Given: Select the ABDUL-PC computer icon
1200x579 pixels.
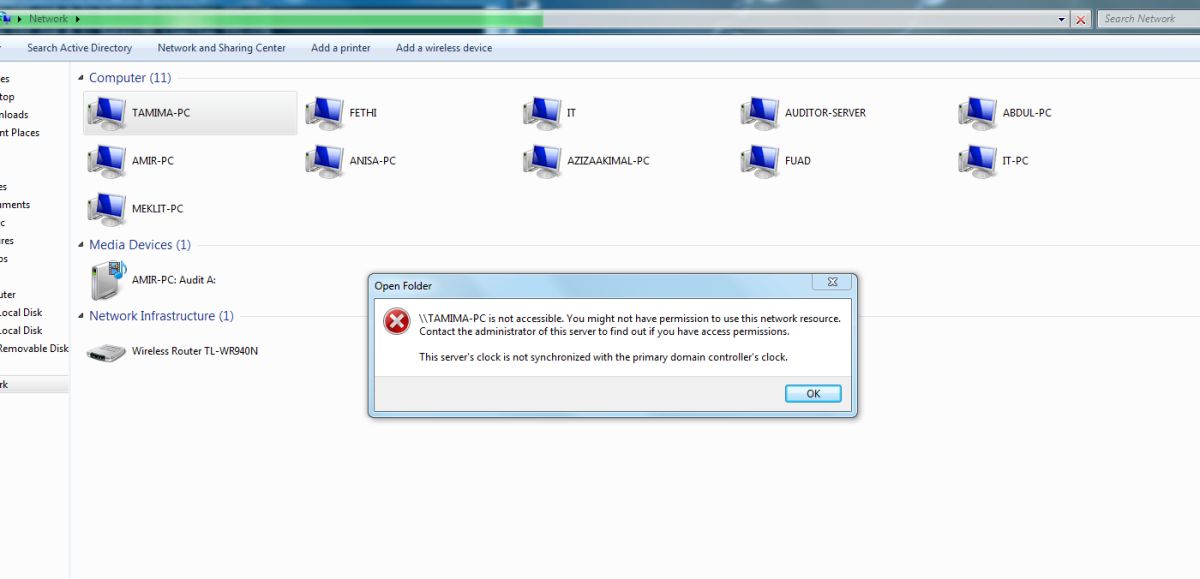Looking at the screenshot, I should pyautogui.click(x=977, y=113).
